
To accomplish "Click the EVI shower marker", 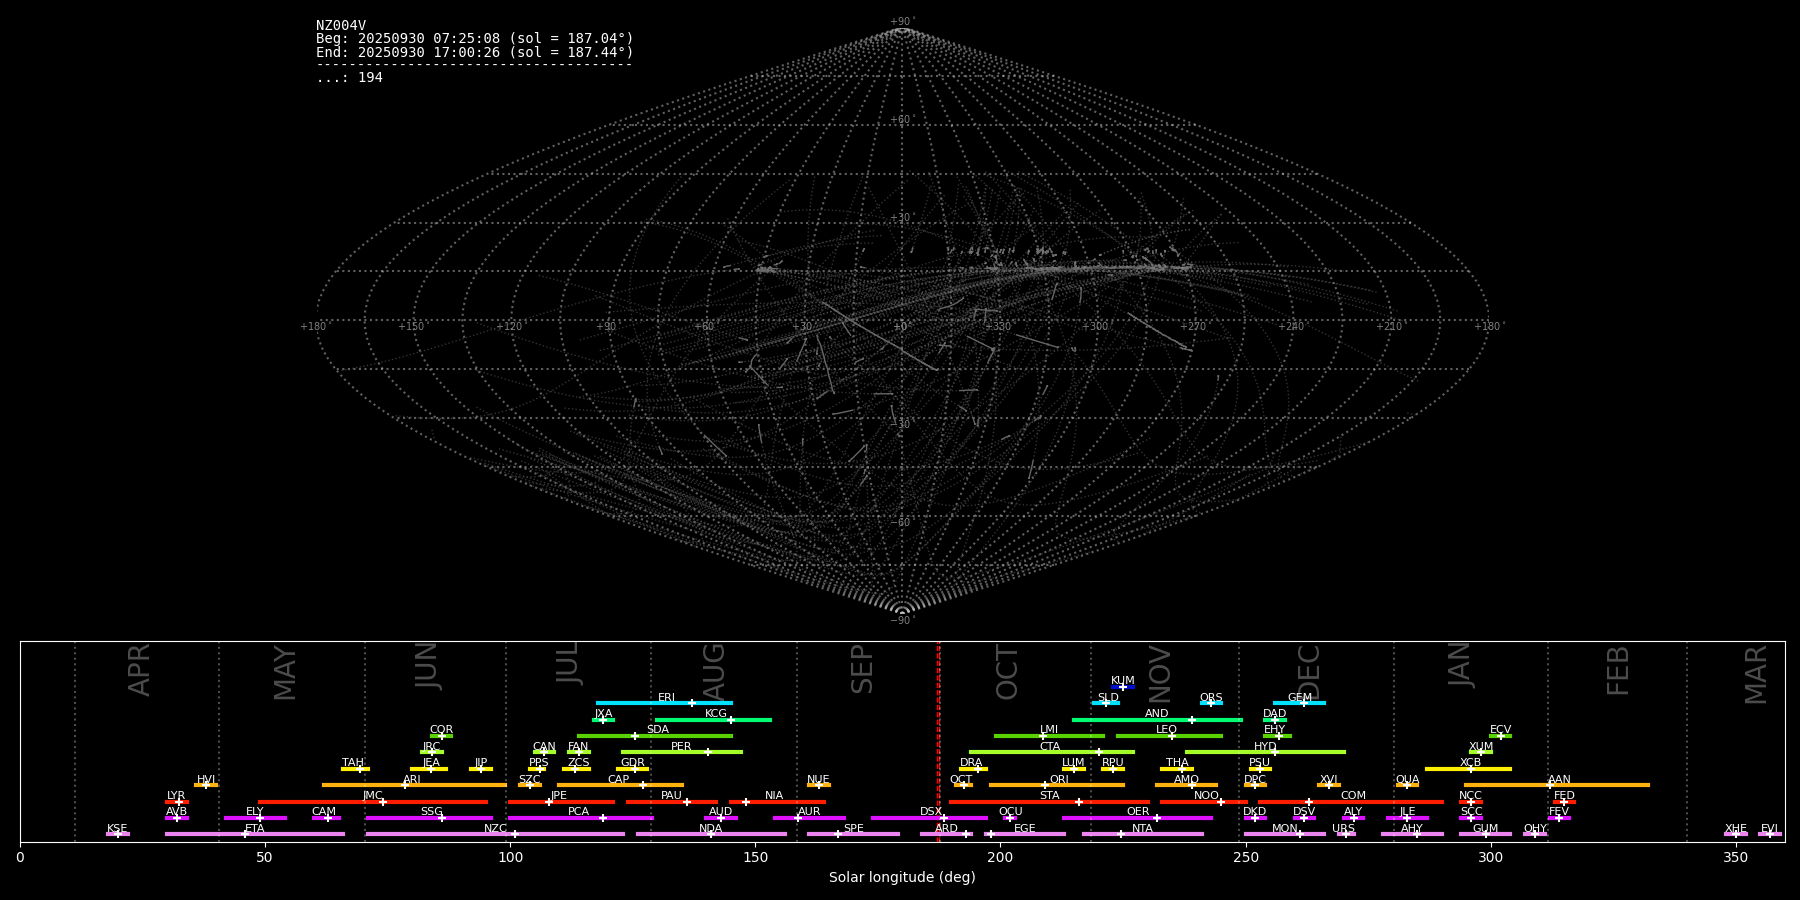I will 1769,834.
